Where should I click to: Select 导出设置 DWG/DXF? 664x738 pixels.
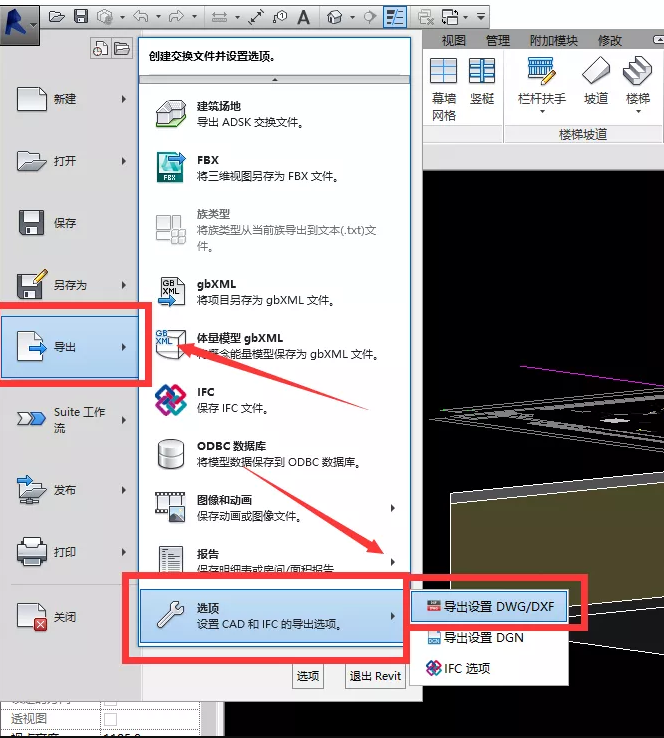tap(489, 607)
